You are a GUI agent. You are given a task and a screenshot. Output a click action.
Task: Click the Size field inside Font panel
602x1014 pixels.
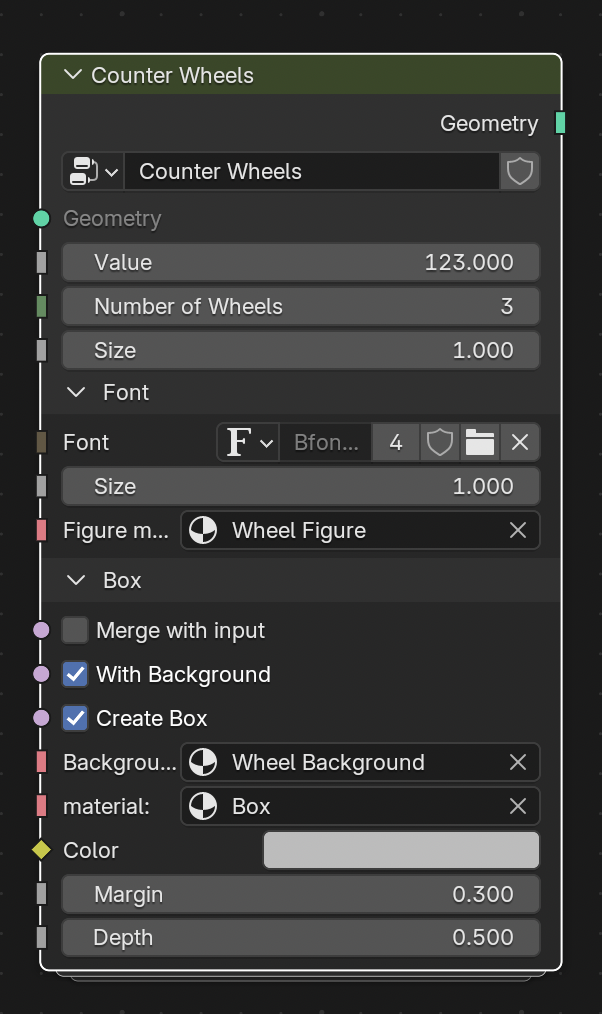pyautogui.click(x=301, y=486)
